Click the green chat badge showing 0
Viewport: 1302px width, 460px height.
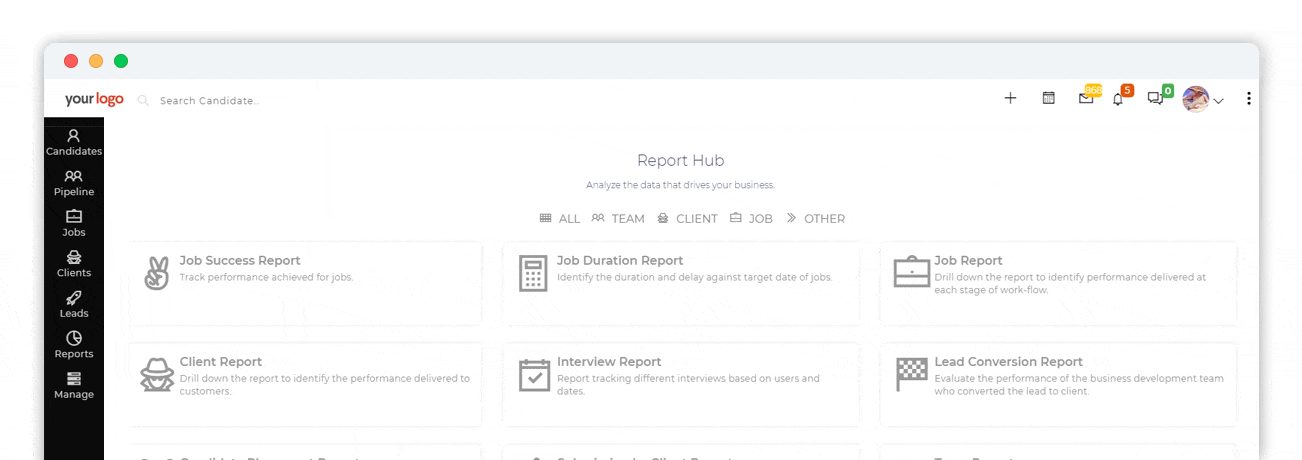[1167, 90]
